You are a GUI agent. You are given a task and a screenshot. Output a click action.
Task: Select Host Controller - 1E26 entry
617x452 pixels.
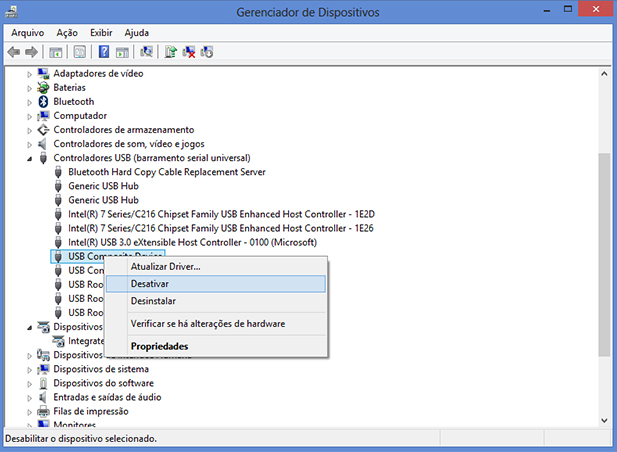tap(221, 229)
